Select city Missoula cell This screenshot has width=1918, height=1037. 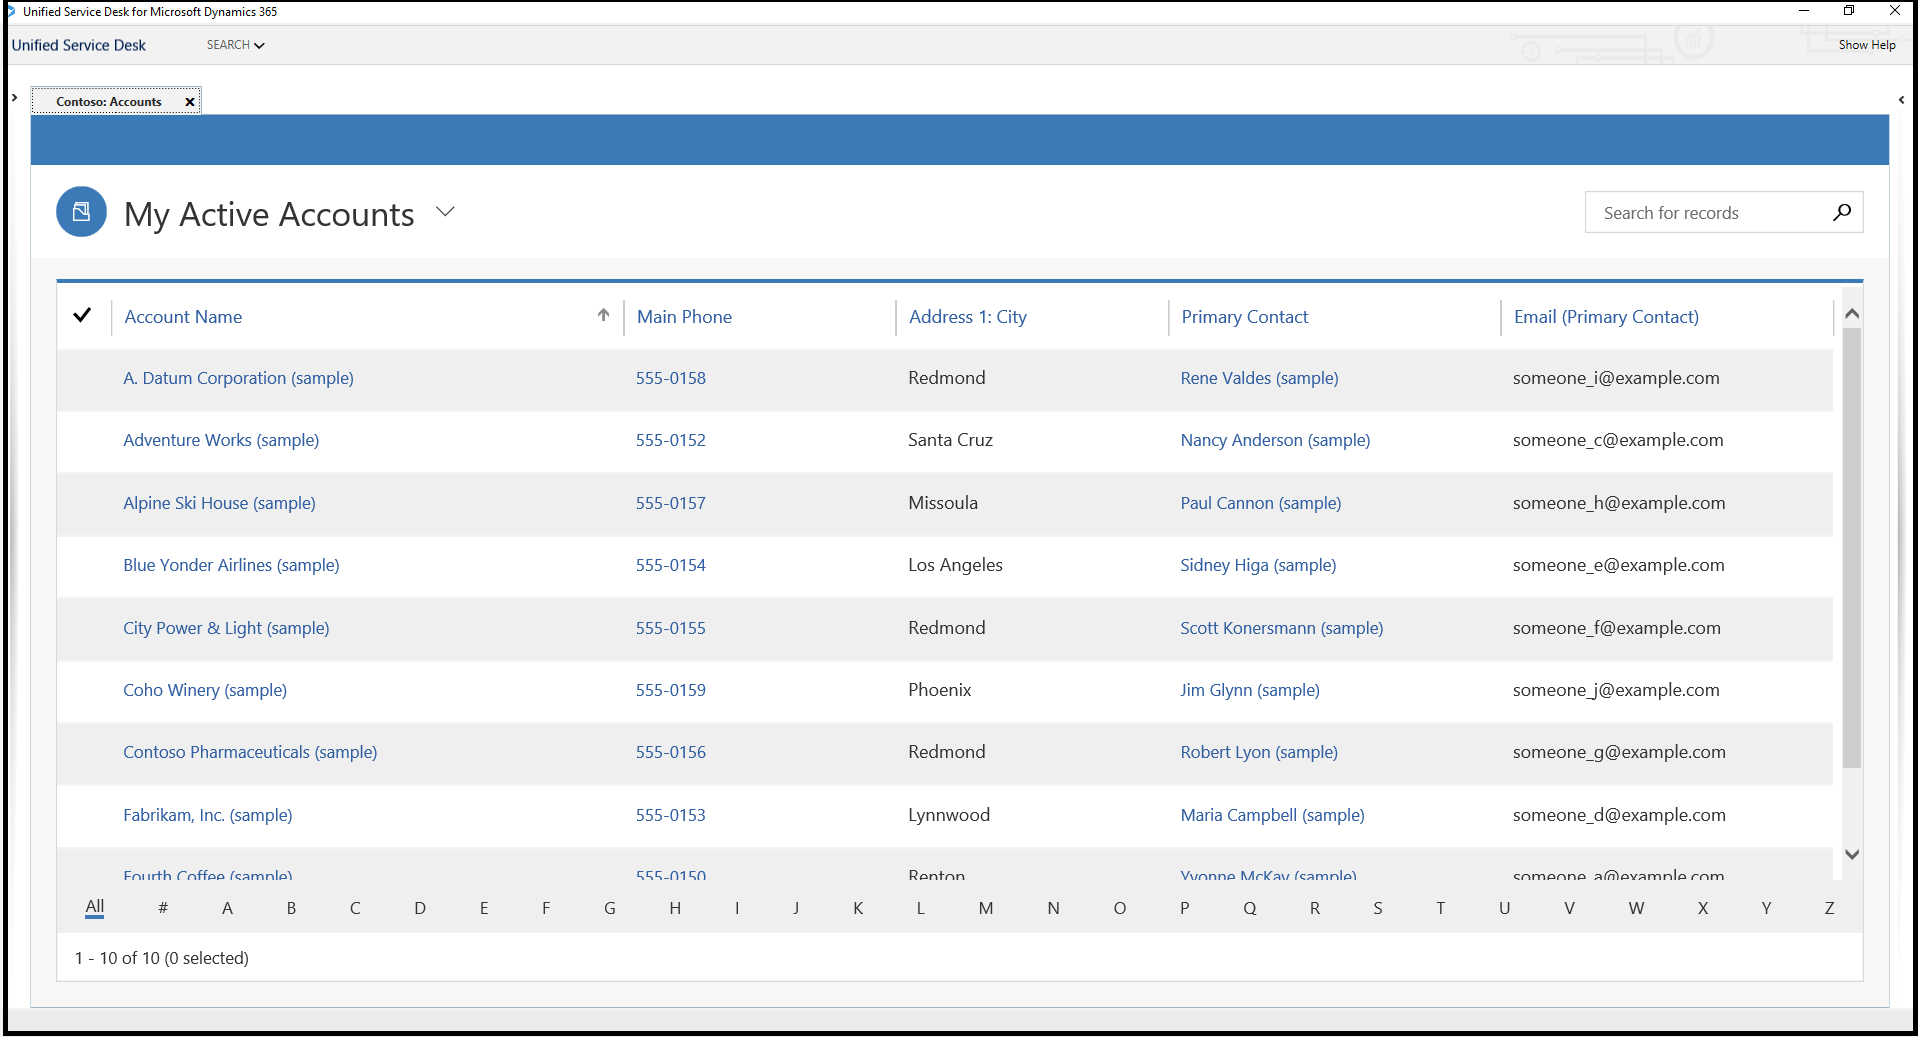tap(943, 503)
